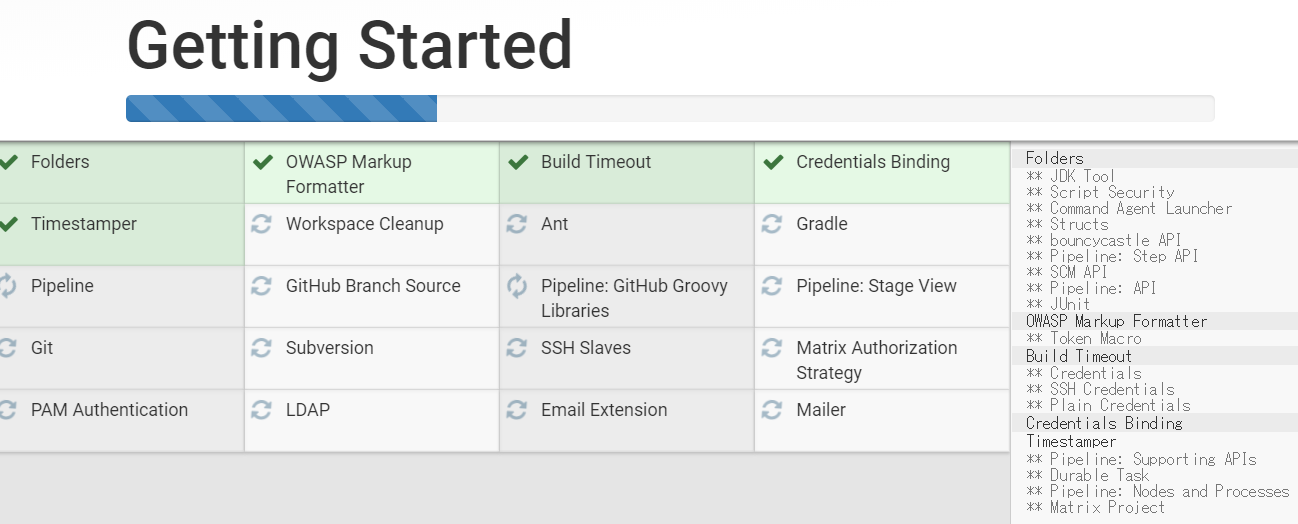Click the sync icon beside Subversion
The image size is (1298, 524).
[262, 348]
